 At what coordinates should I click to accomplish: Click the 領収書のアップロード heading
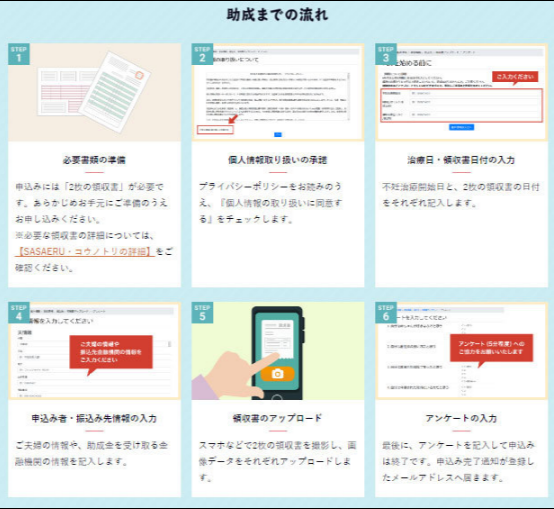pos(278,418)
